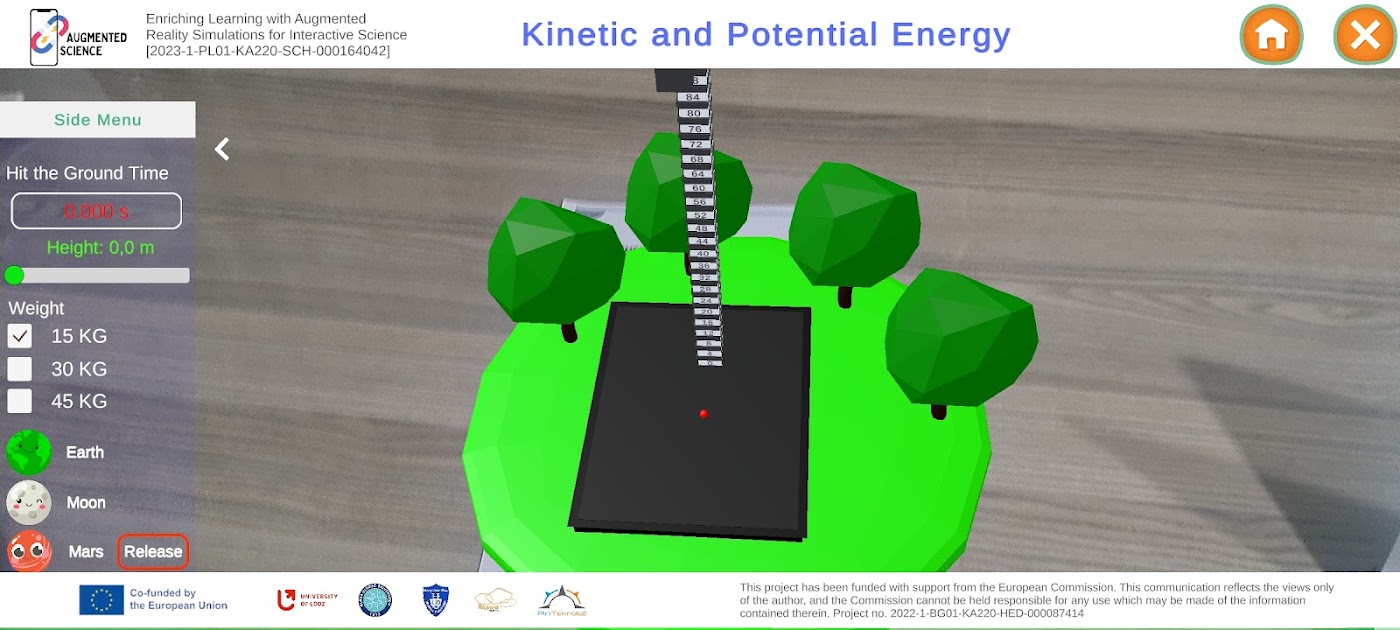Viewport: 1400px width, 630px height.
Task: Select the Mars planet icon
Action: pyautogui.click(x=29, y=551)
